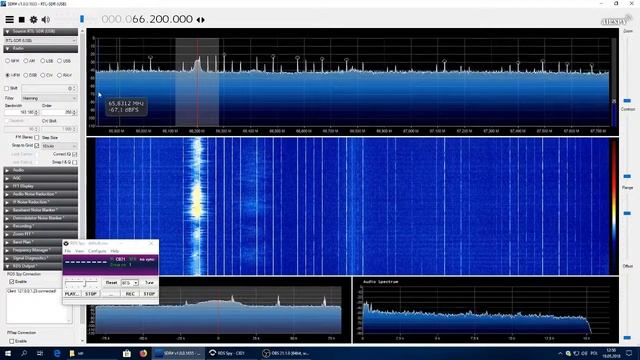This screenshot has width=640, height=360.
Task: Expand the Audio panel
Action: [40, 170]
